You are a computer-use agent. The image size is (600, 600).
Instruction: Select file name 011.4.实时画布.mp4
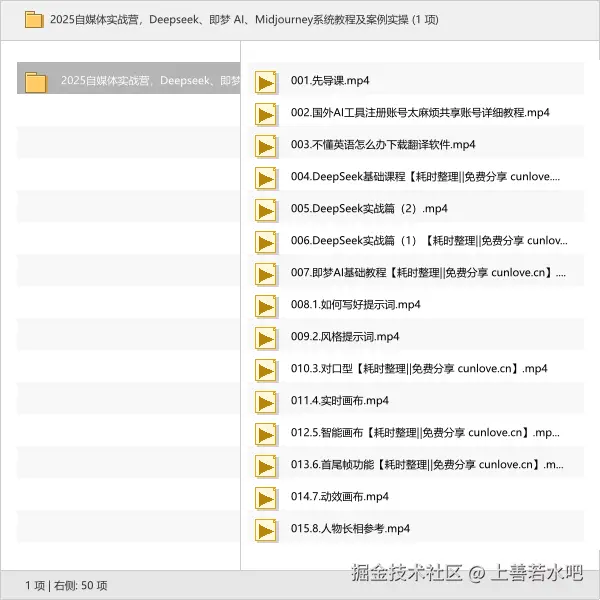point(339,401)
